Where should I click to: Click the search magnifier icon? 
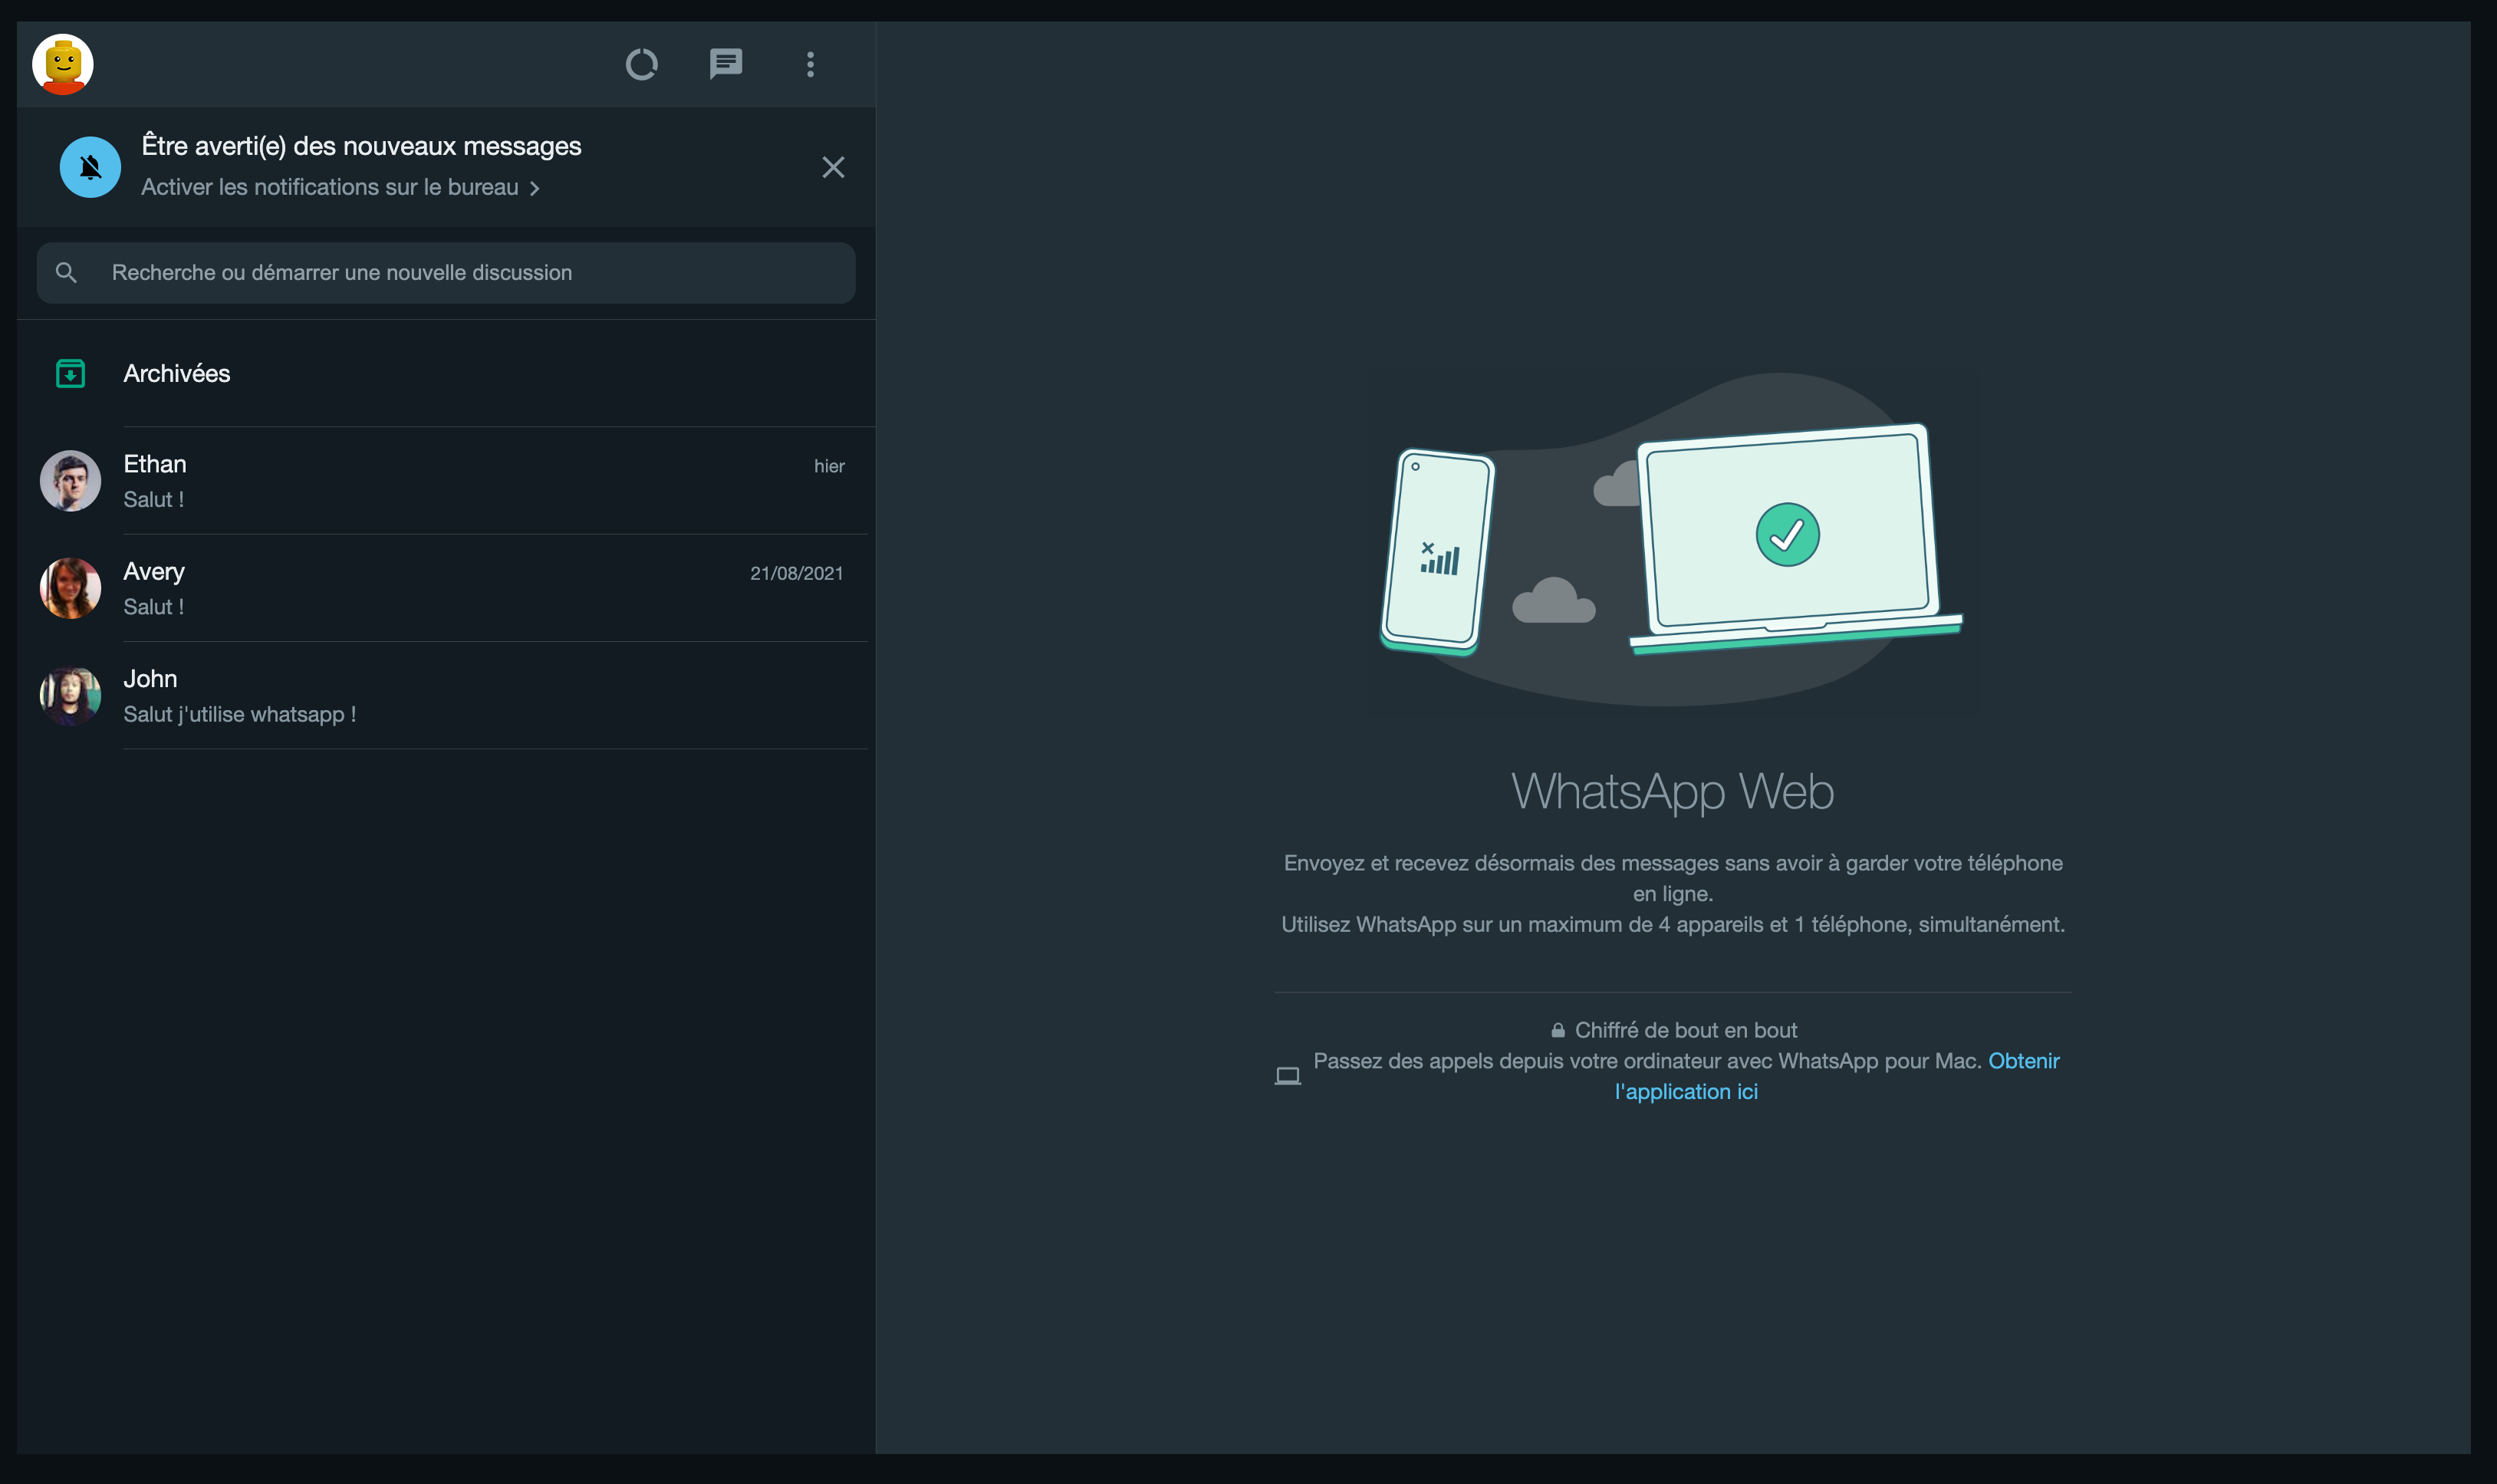66,273
